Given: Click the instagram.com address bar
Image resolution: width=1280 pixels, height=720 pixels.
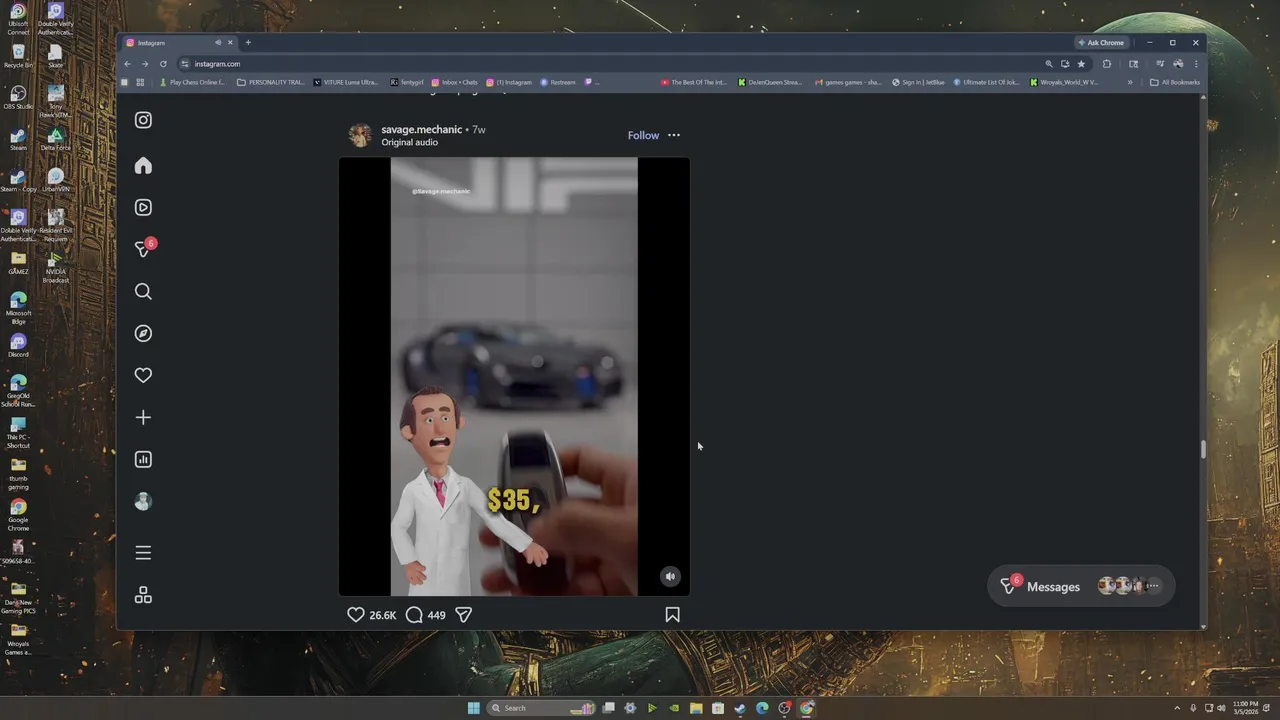Looking at the screenshot, I should point(610,64).
